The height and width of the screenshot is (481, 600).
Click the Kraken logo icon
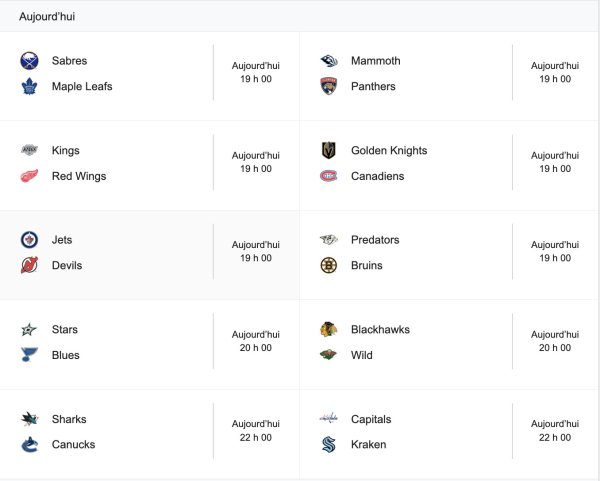tap(329, 445)
